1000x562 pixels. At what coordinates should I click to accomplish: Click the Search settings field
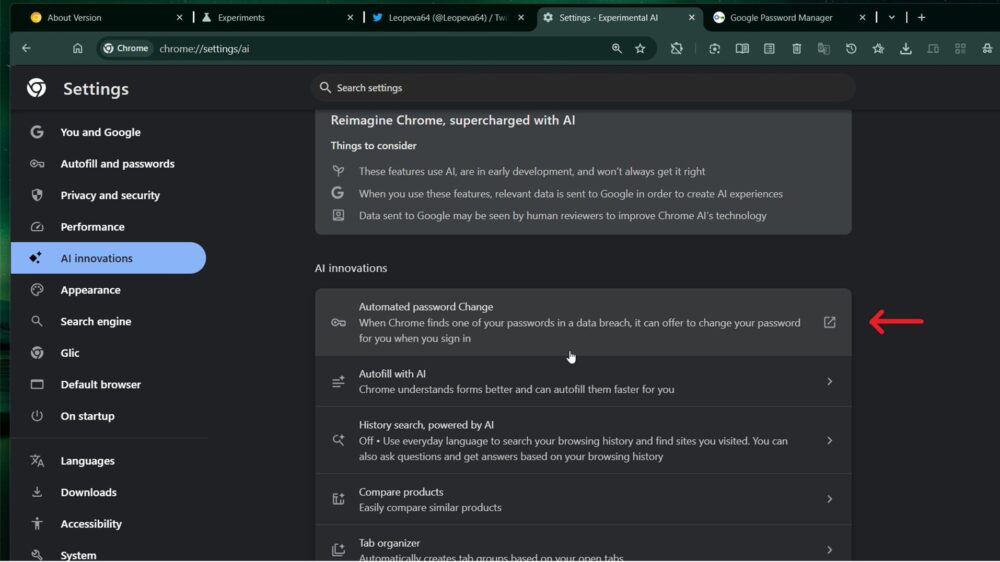tap(585, 88)
